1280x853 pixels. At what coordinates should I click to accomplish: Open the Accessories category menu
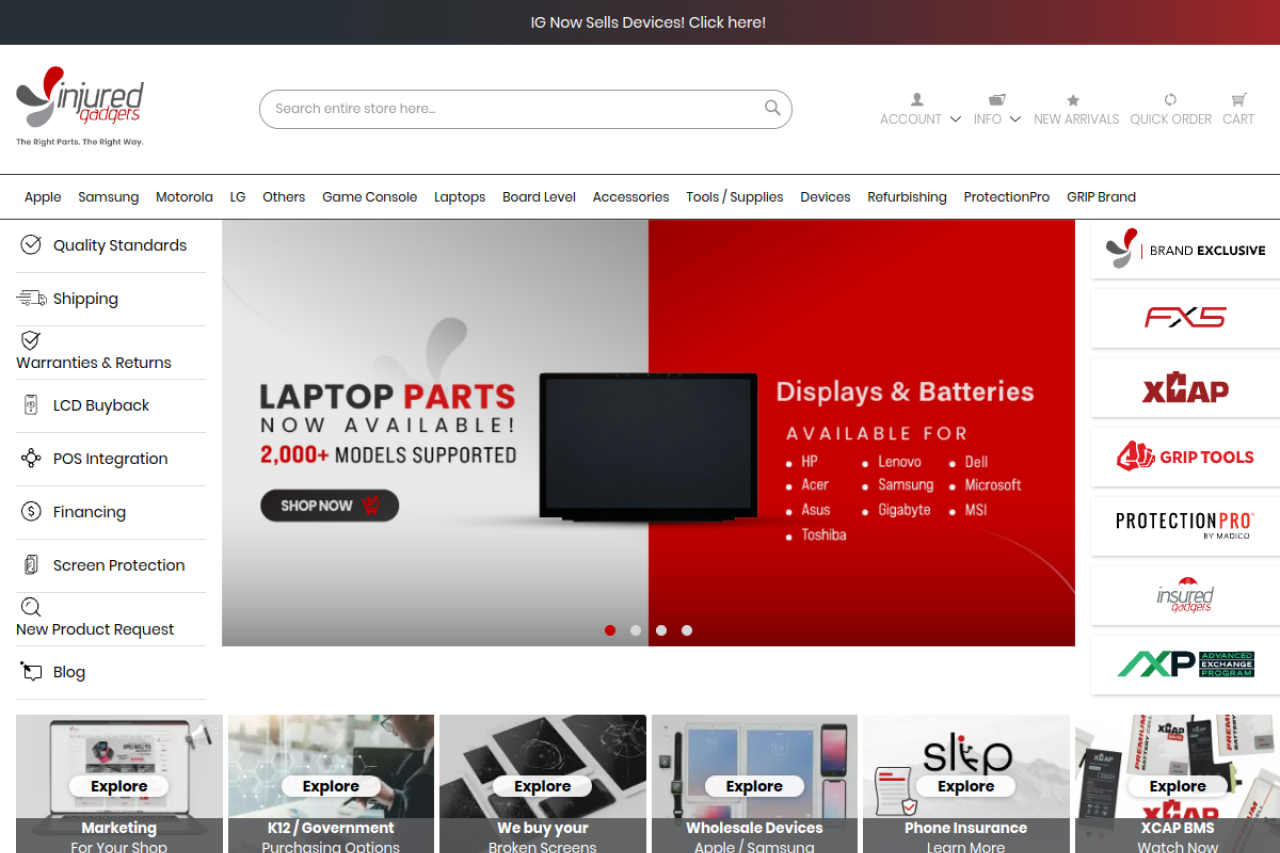pos(631,197)
